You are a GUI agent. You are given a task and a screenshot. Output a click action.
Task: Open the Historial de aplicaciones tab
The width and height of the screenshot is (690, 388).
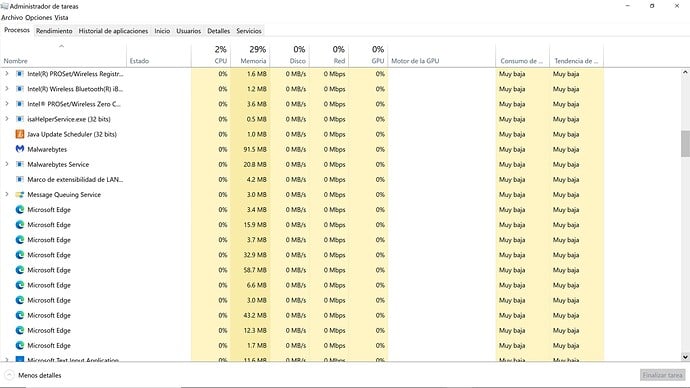coord(113,31)
